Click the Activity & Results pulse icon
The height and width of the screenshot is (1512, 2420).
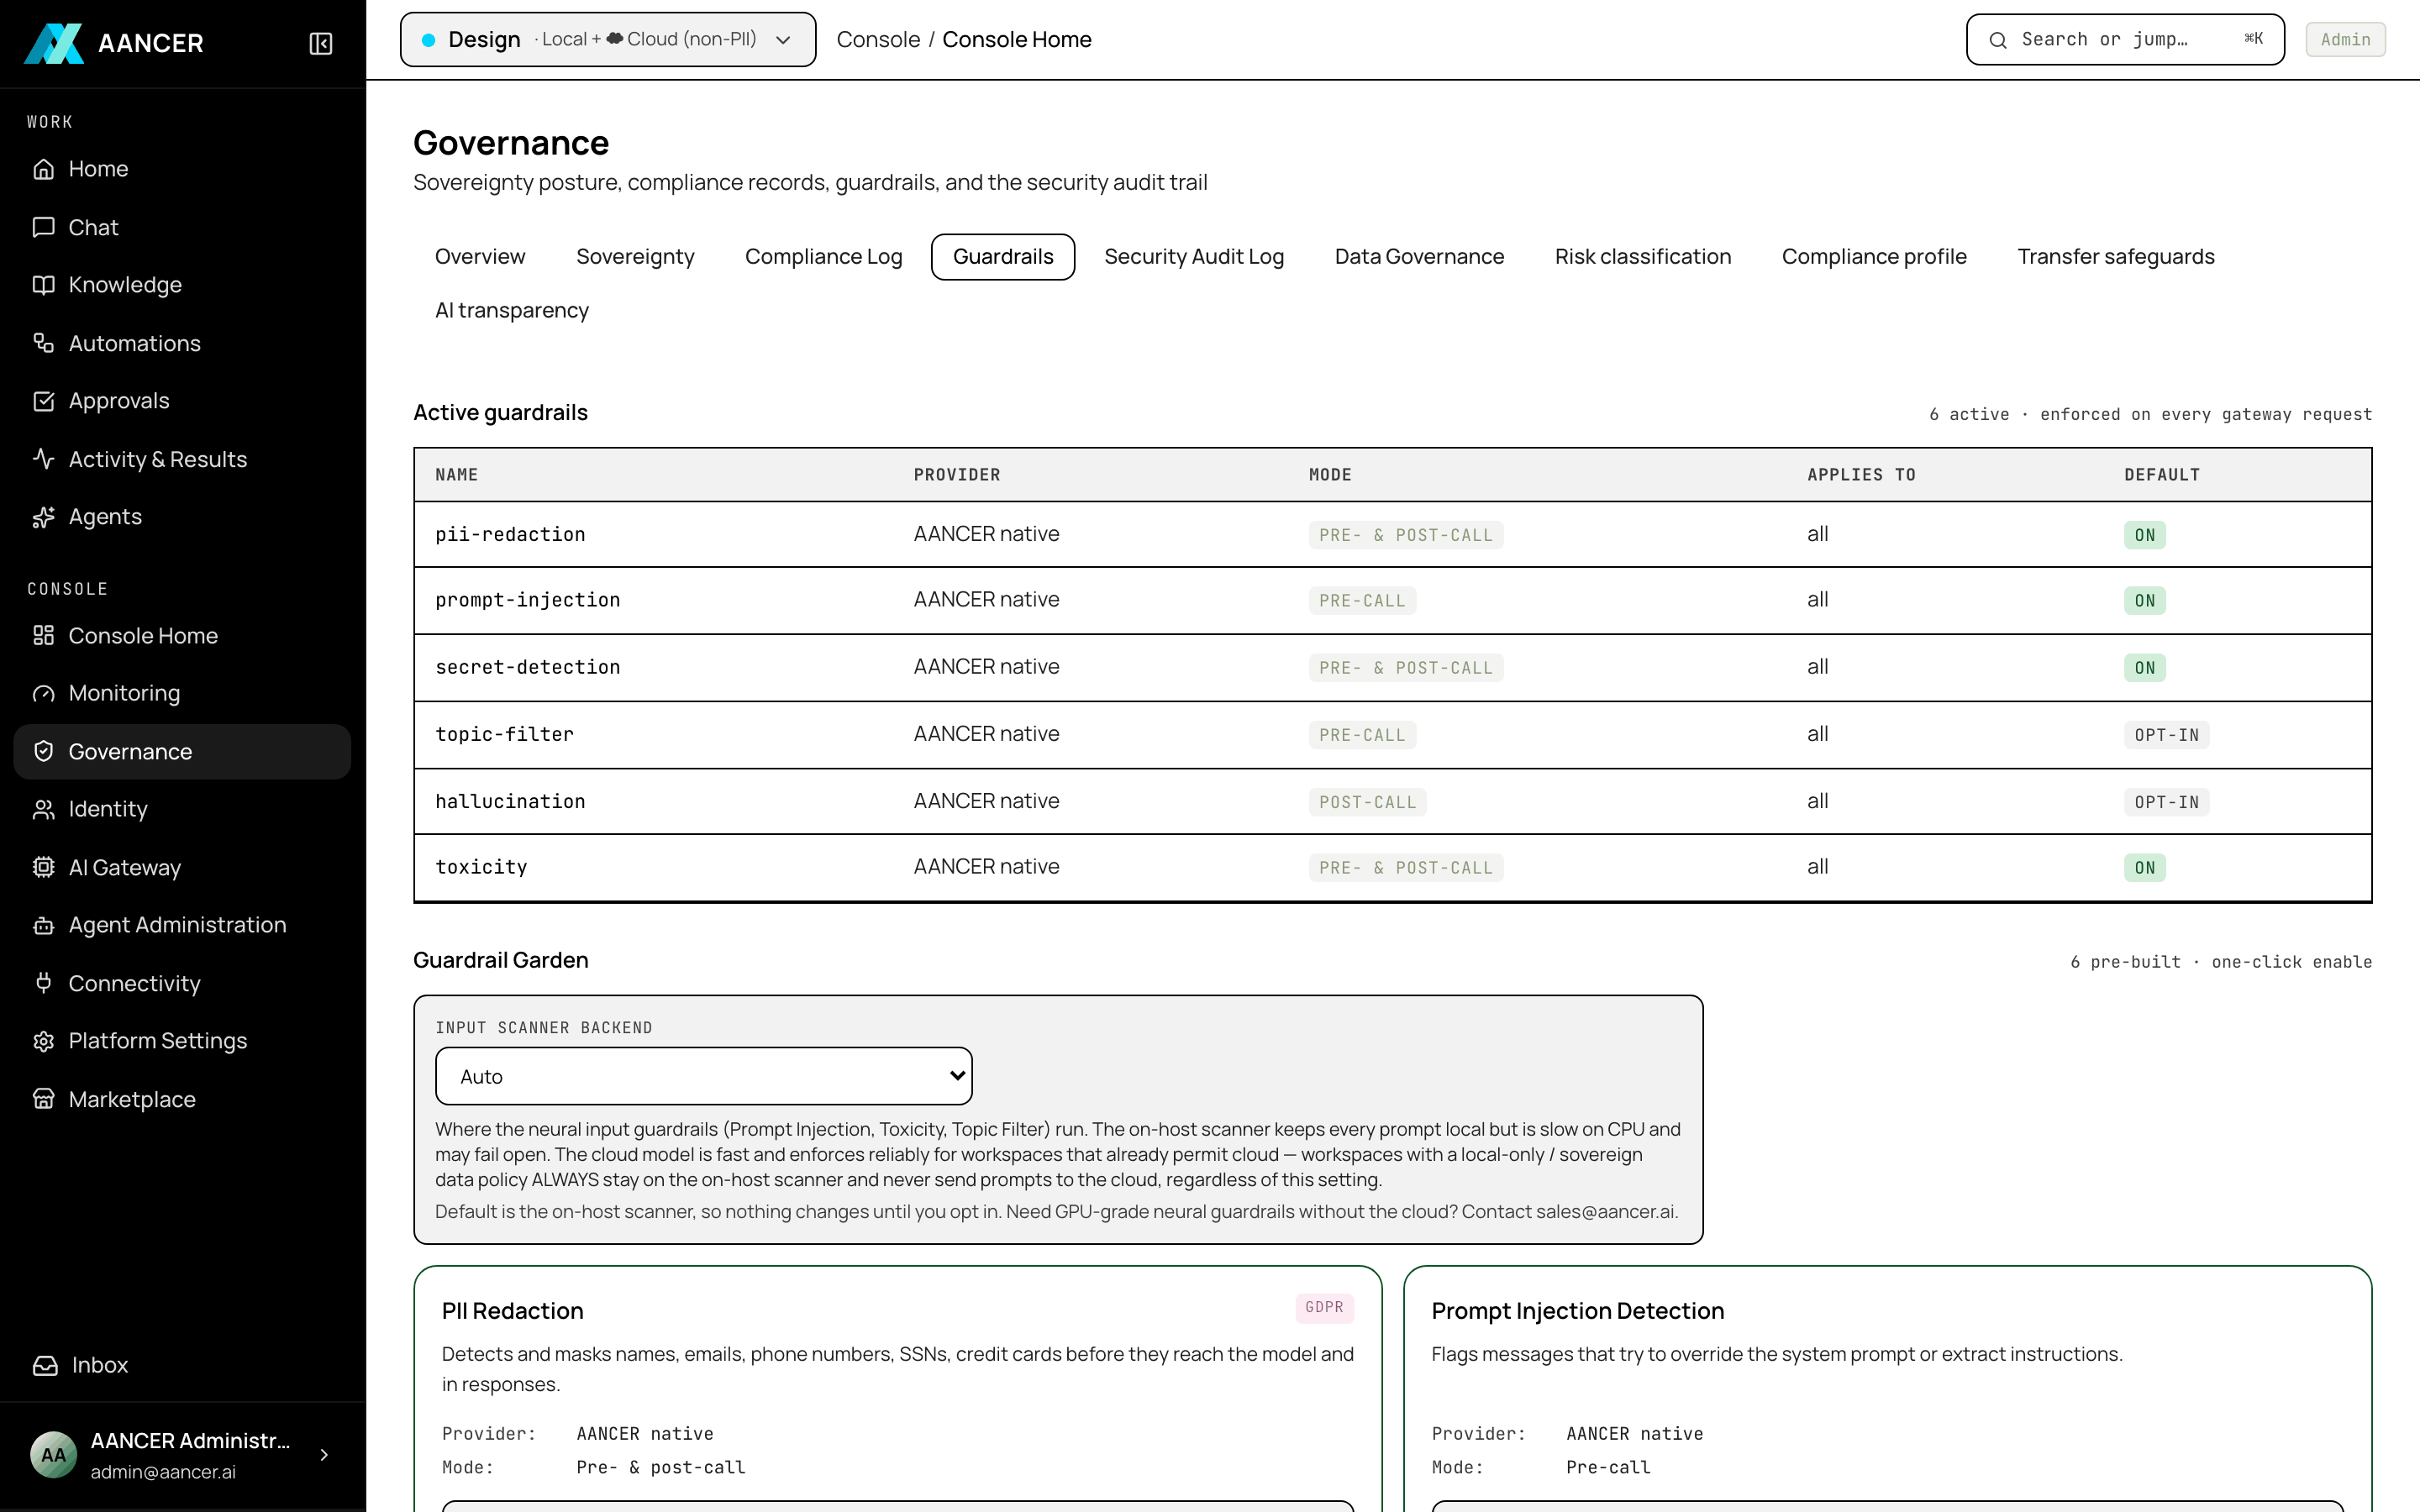[43, 459]
